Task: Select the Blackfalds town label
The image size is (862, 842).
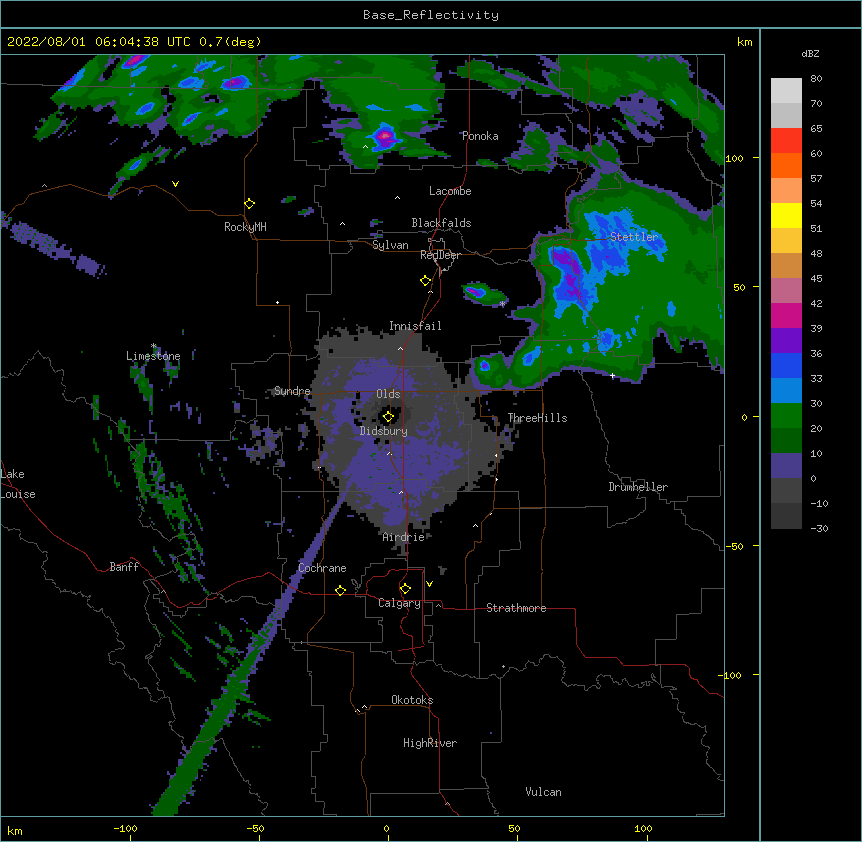Action: pyautogui.click(x=441, y=223)
